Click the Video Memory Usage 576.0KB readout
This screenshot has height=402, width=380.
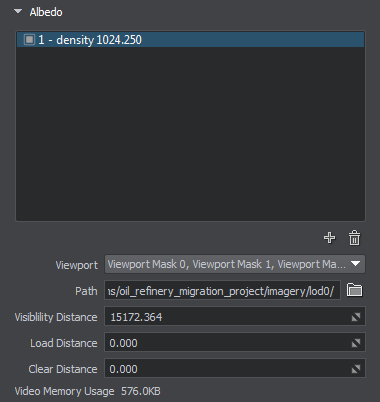tap(87, 391)
